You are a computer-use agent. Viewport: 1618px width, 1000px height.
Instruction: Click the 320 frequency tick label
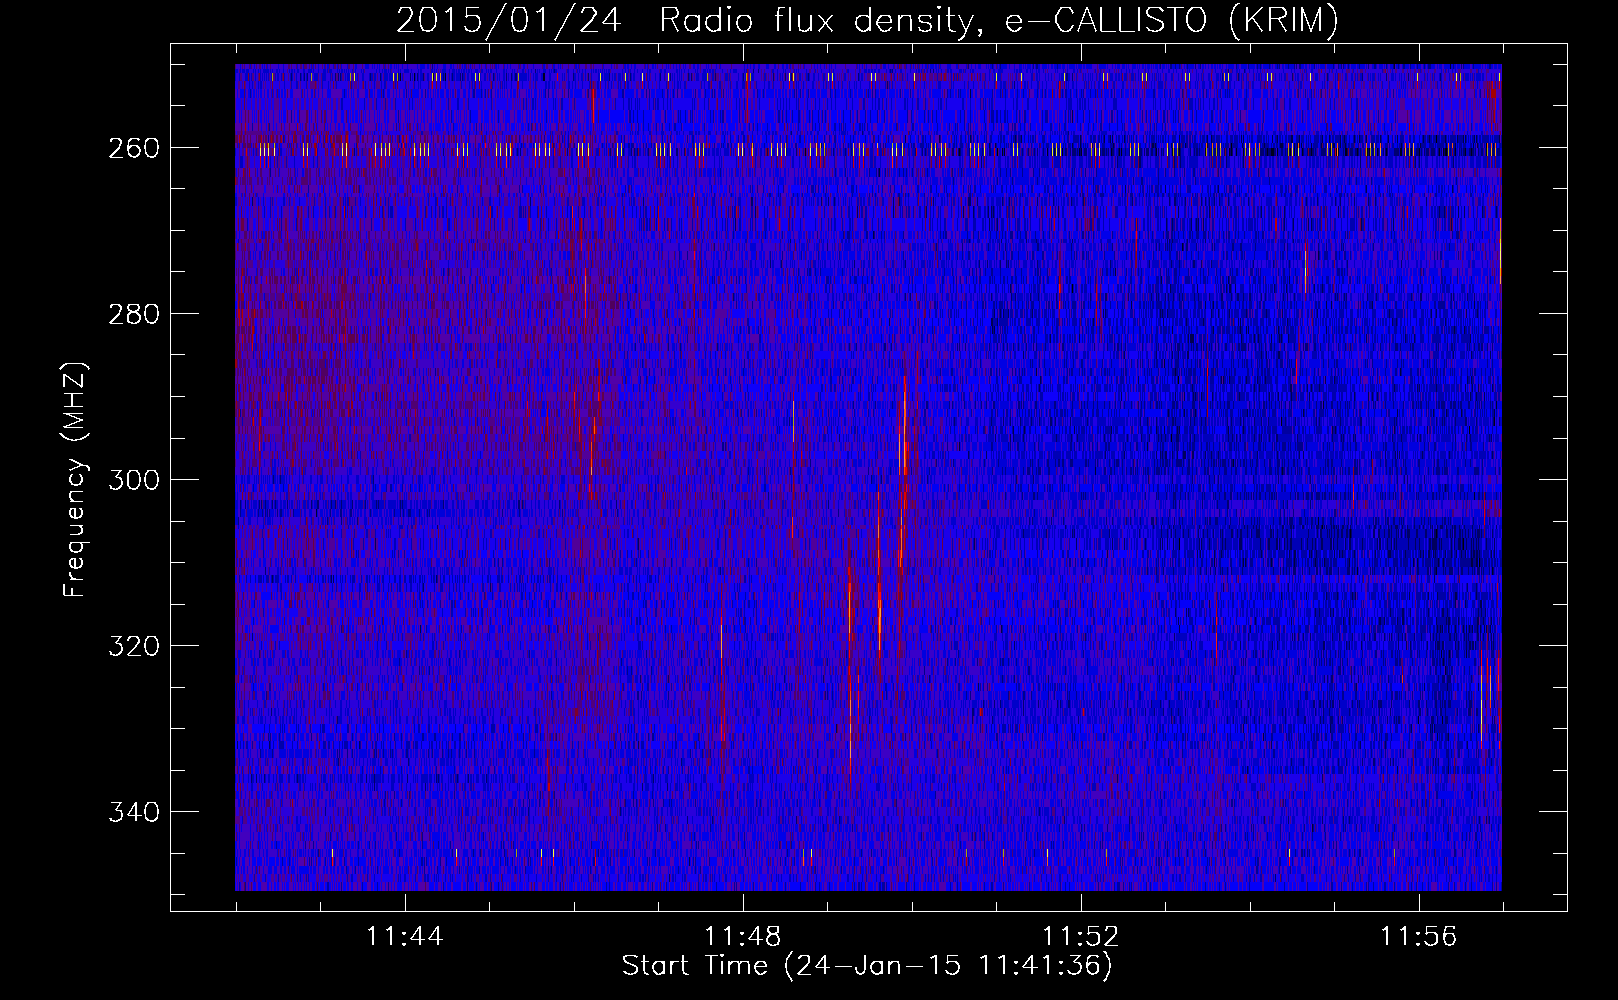click(133, 646)
